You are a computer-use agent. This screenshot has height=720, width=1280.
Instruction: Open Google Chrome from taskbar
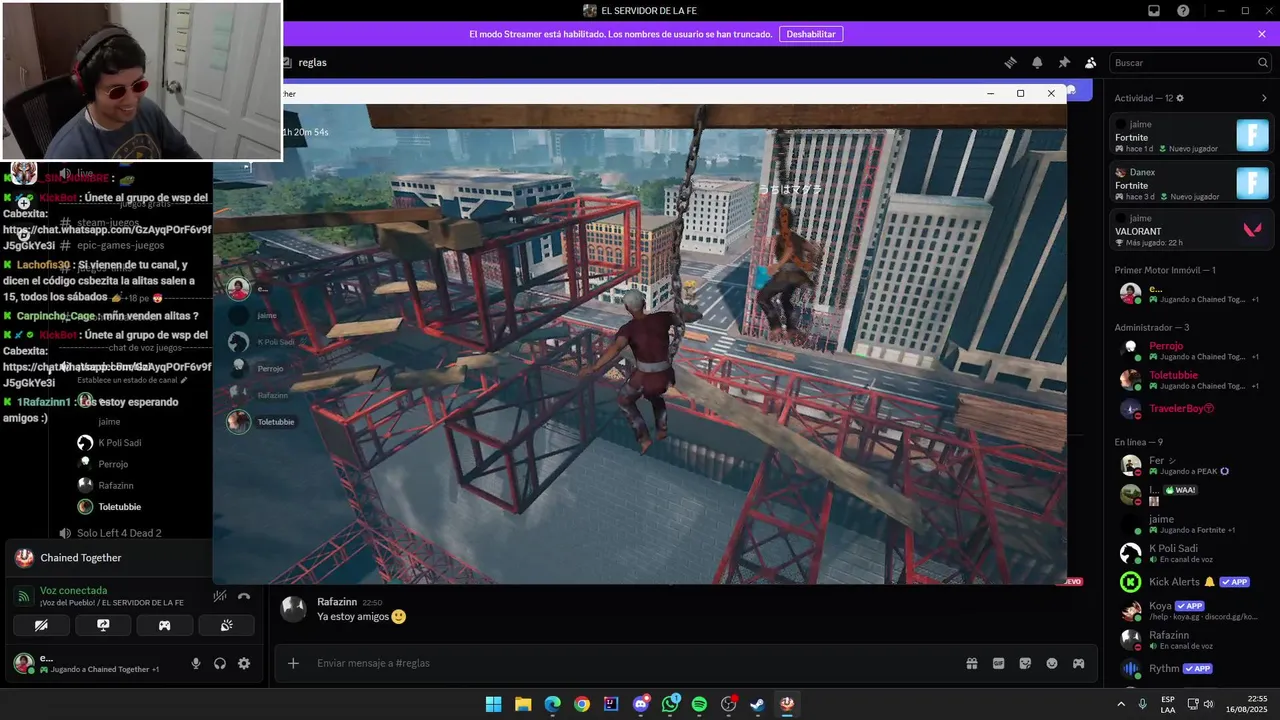click(x=582, y=704)
